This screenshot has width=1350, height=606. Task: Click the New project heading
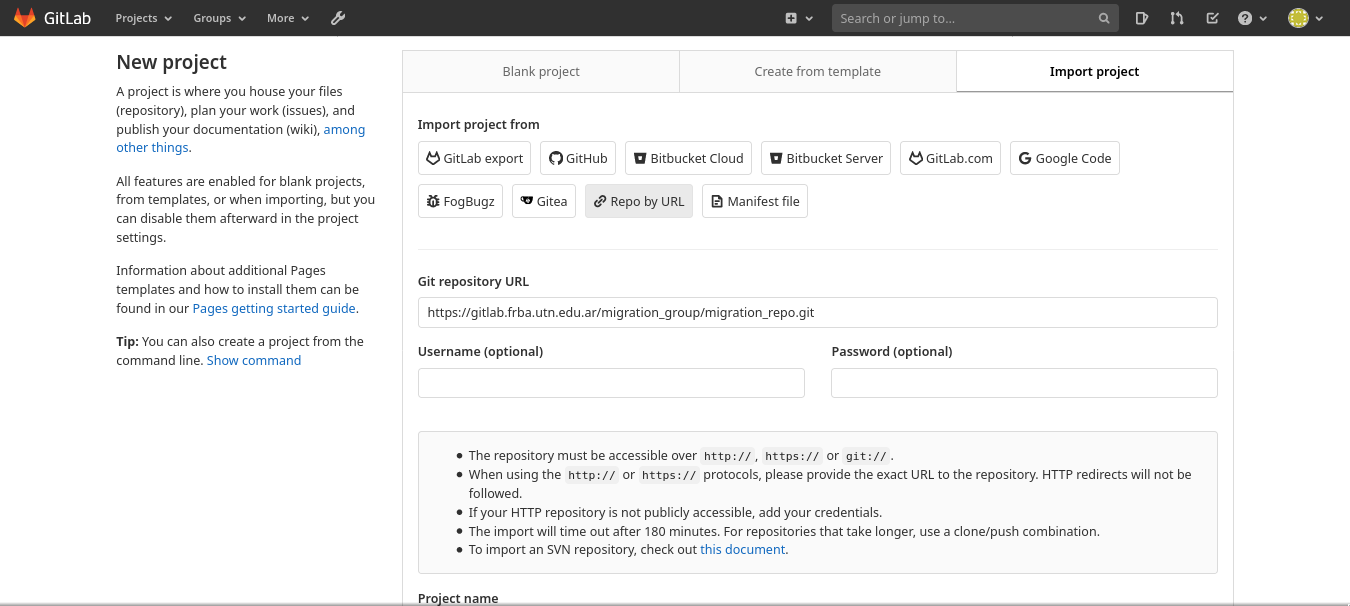[x=171, y=62]
